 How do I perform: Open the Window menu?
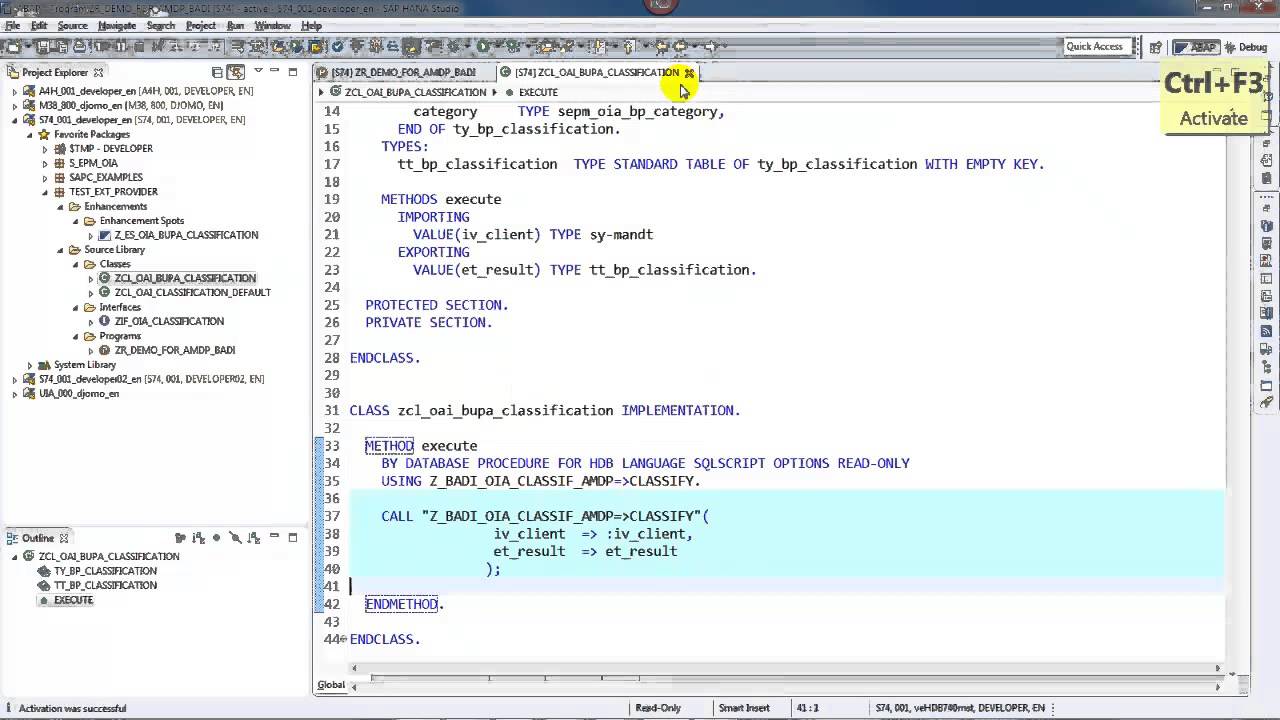(272, 25)
